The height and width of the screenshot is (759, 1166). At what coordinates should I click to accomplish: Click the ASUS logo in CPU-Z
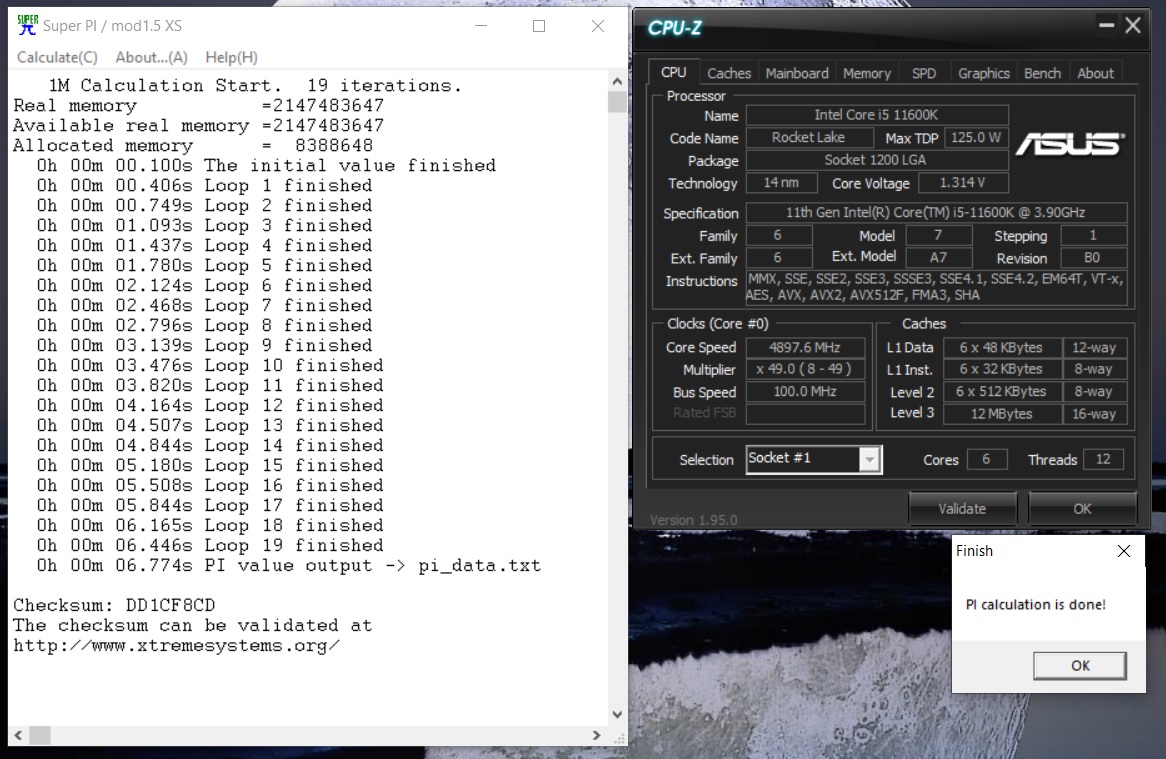point(1071,143)
